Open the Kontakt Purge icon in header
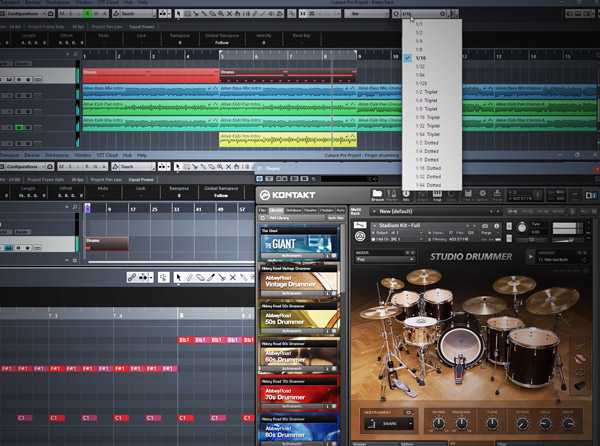Screen dimensions: 600x446 pyautogui.click(x=497, y=195)
